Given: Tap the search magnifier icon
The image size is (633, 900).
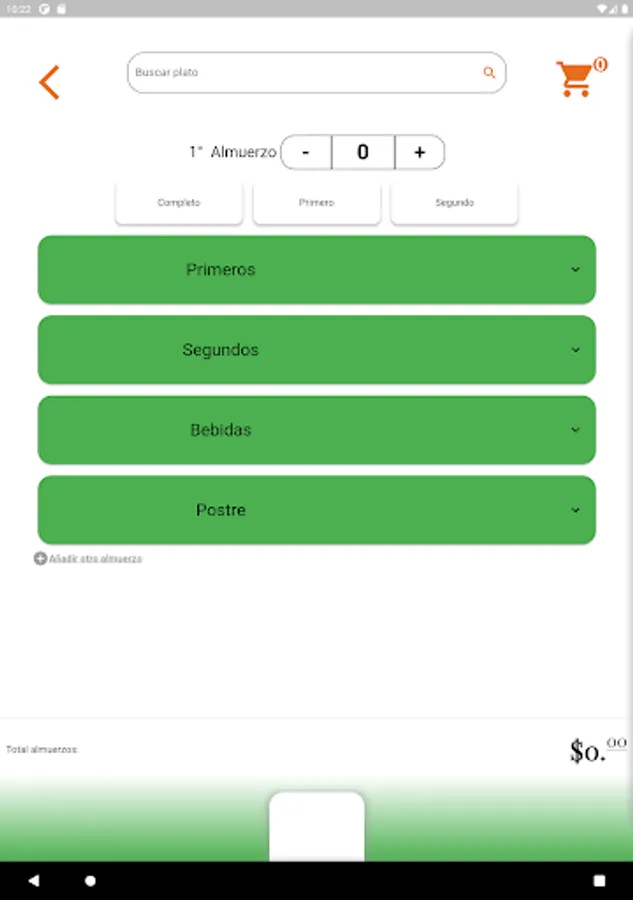Looking at the screenshot, I should click(x=489, y=73).
